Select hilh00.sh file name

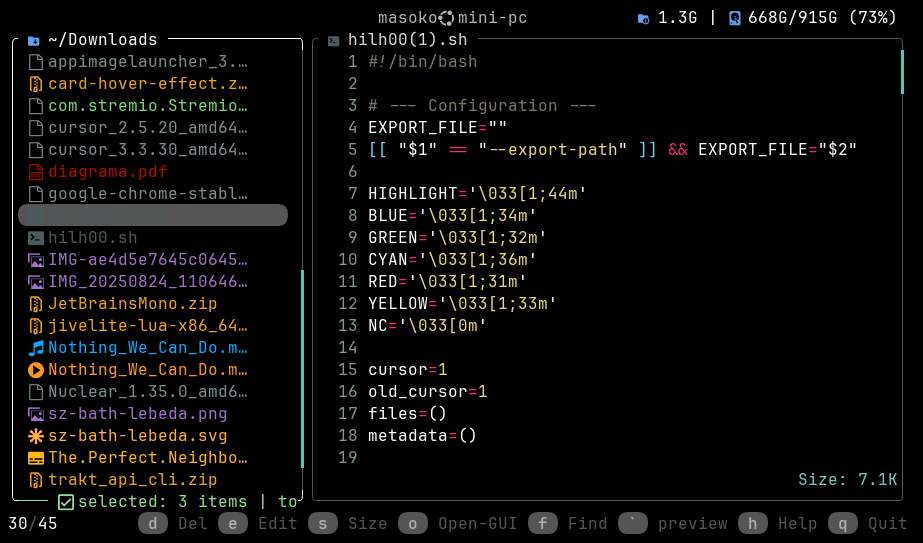93,238
